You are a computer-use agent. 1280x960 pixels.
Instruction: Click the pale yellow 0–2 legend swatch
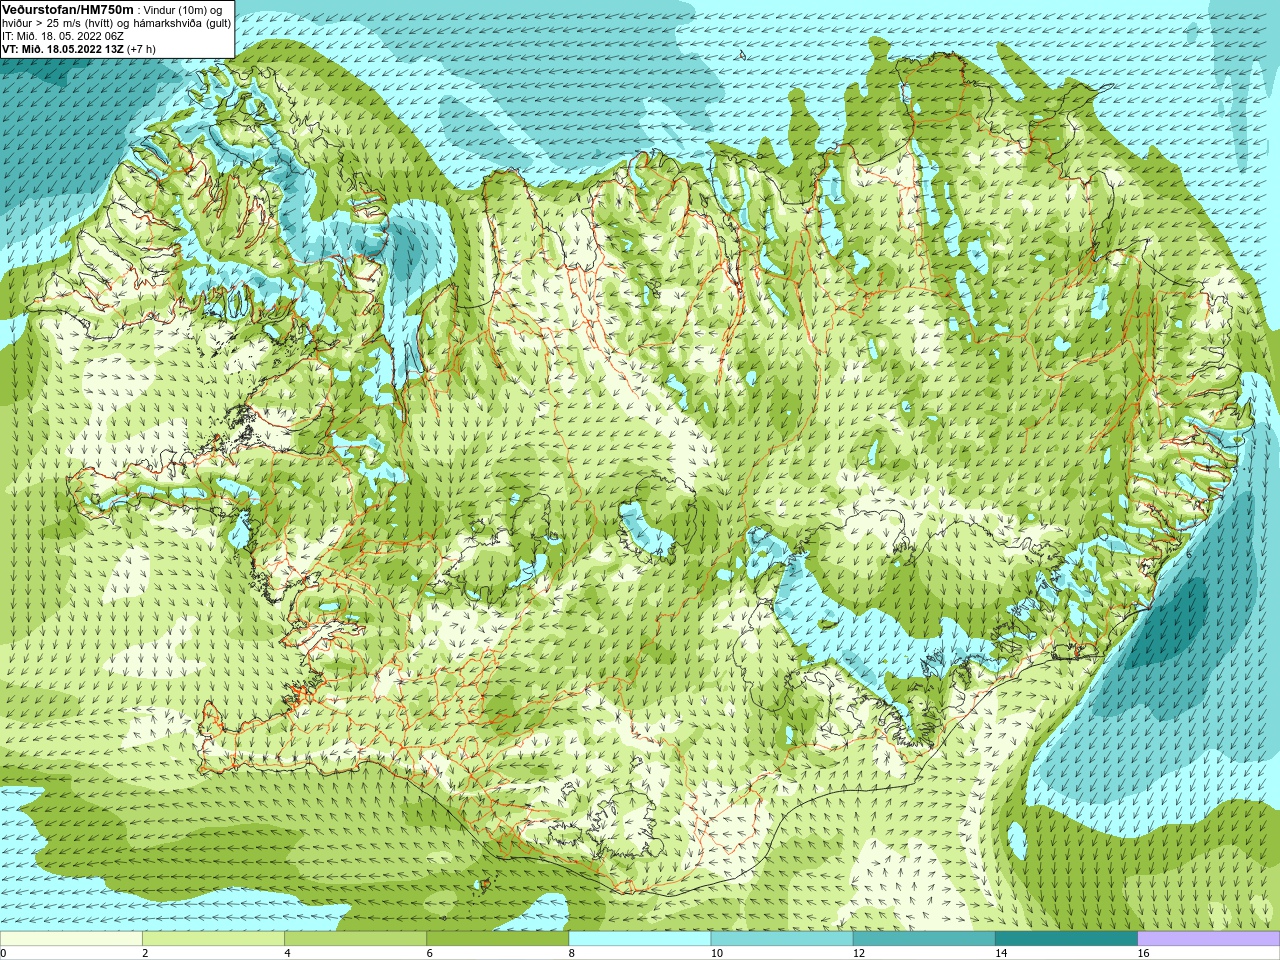[x=71, y=939]
